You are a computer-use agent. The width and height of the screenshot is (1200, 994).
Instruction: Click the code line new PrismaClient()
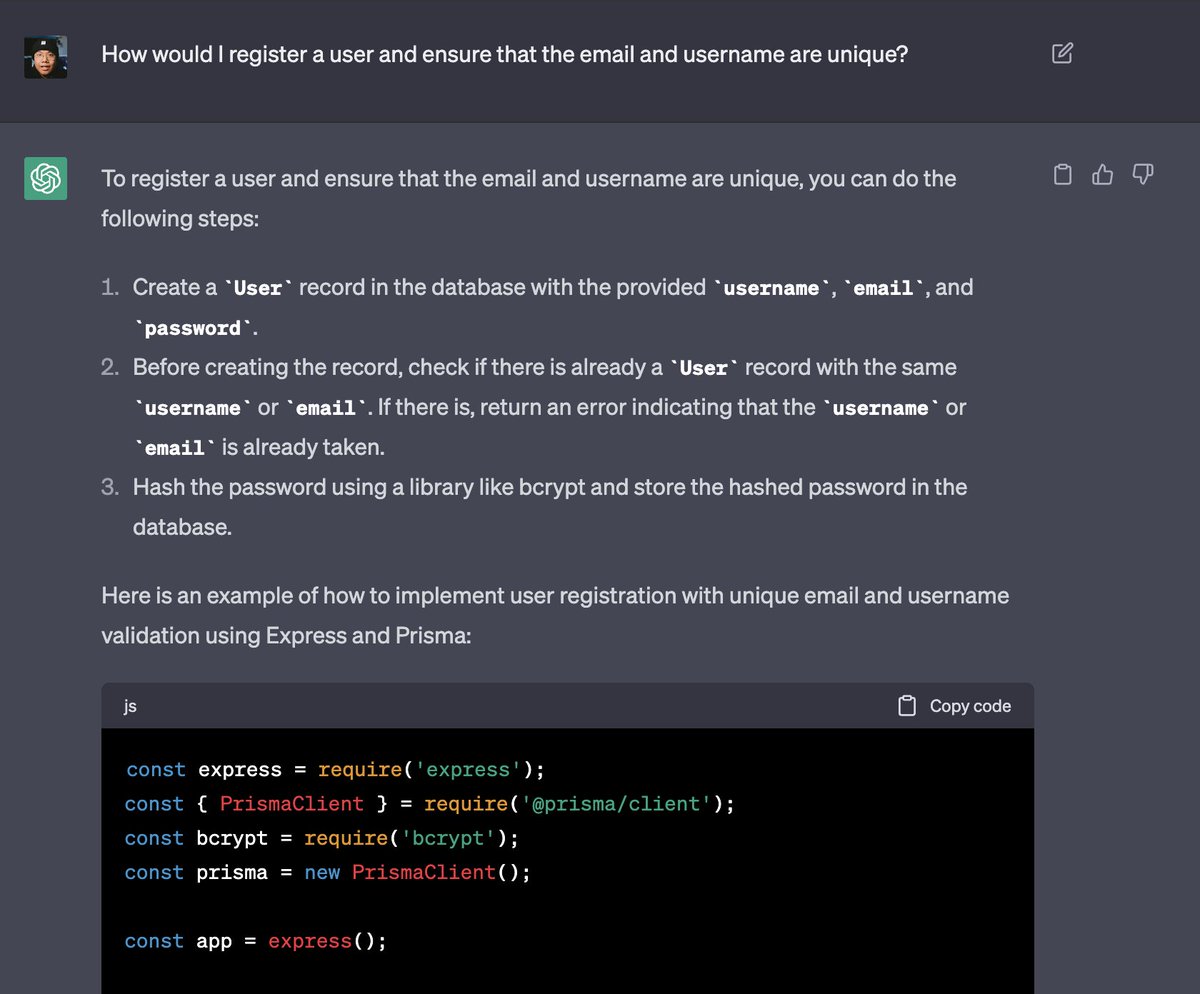[327, 872]
